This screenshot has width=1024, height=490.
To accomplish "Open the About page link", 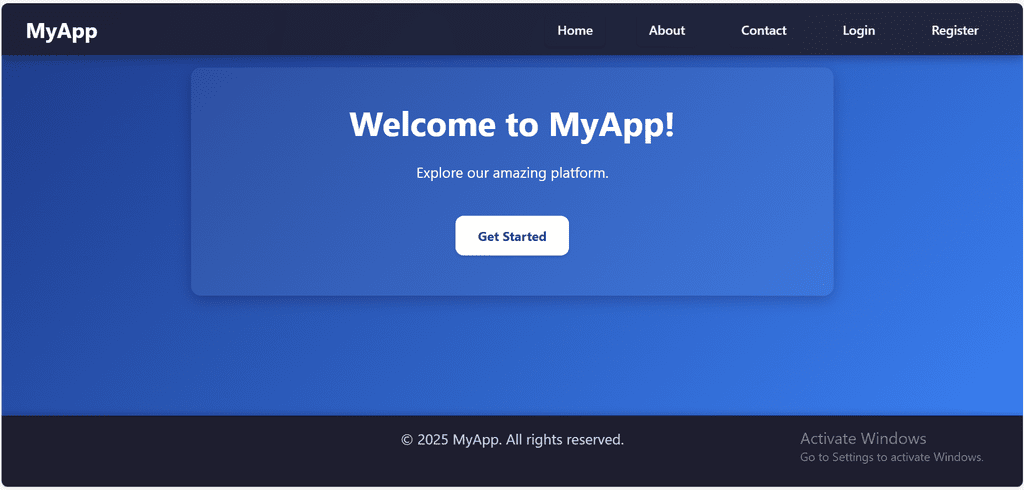I will [667, 31].
